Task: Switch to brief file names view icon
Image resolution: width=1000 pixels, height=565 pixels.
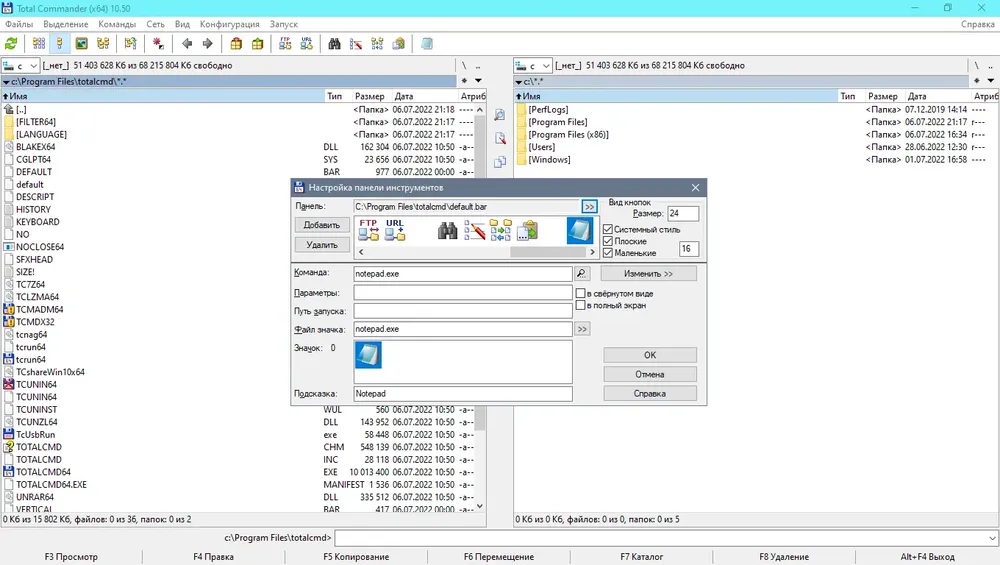Action: pyautogui.click(x=39, y=43)
